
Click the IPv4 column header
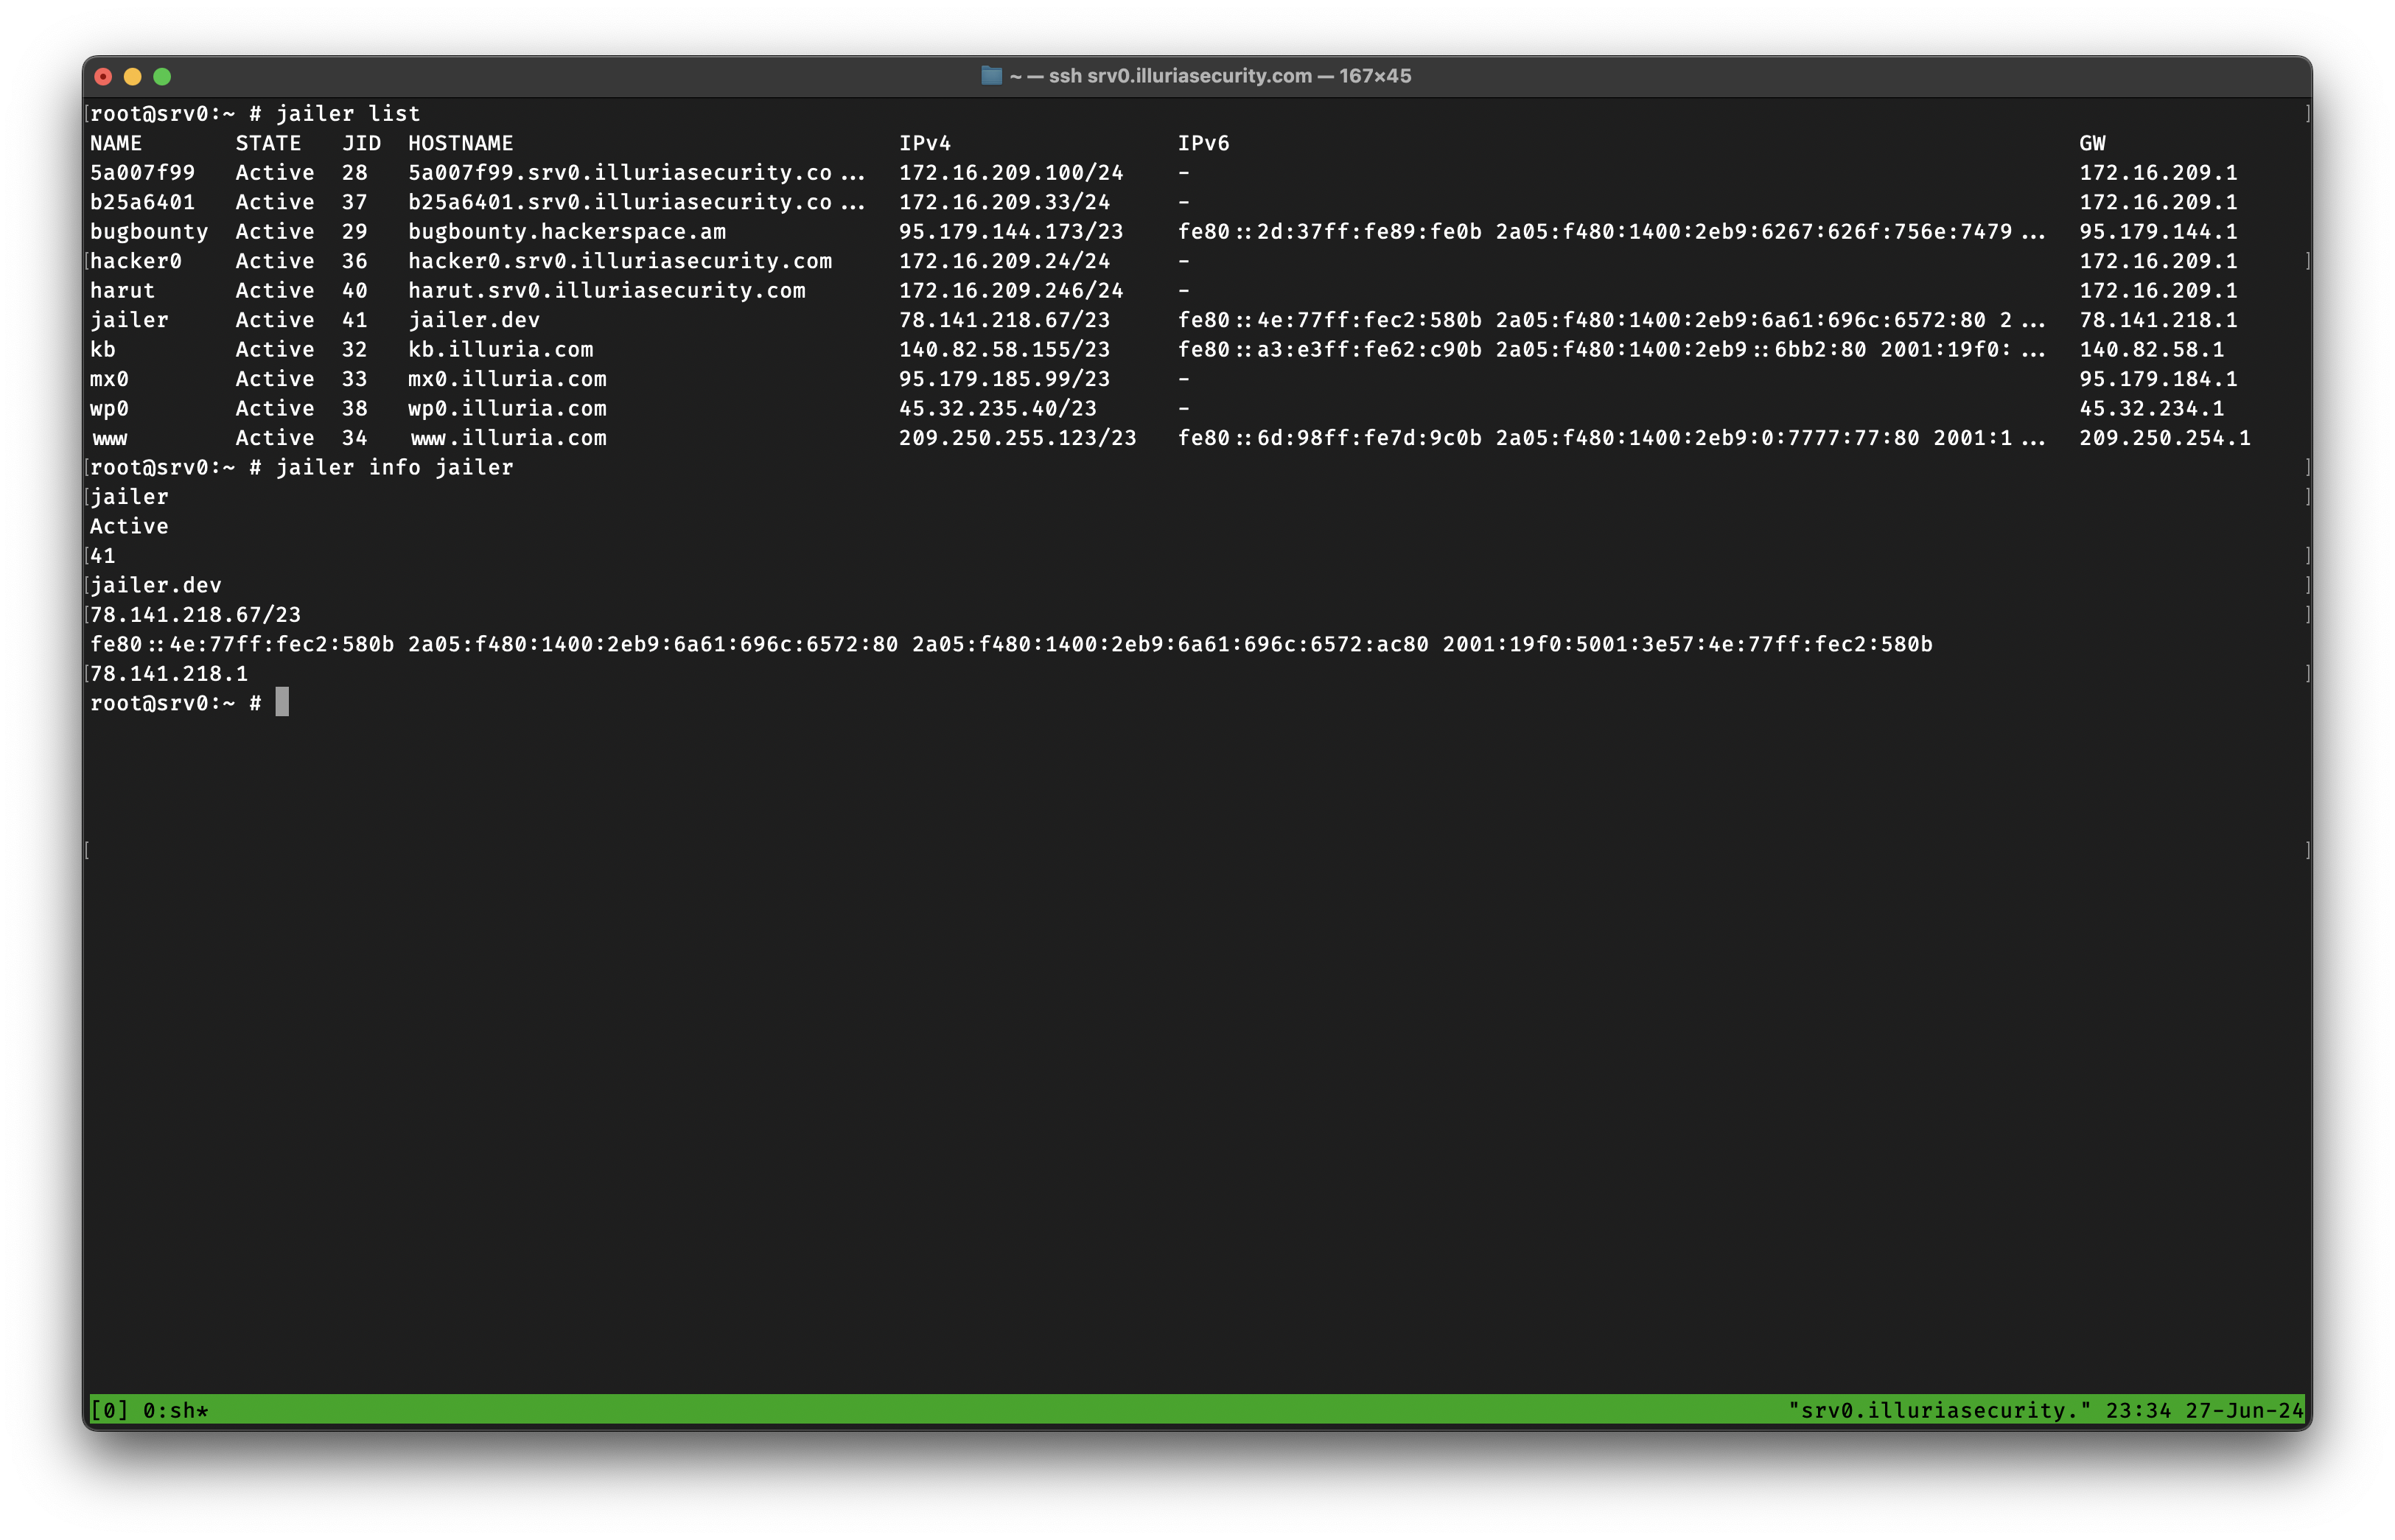924,143
